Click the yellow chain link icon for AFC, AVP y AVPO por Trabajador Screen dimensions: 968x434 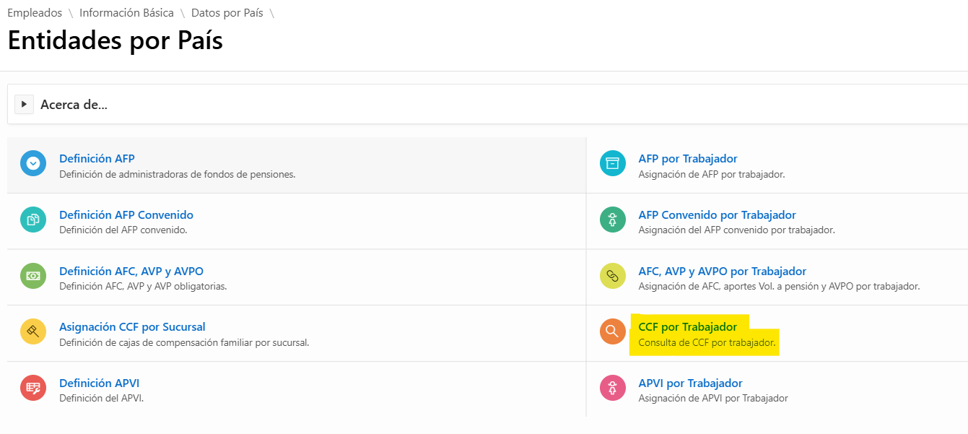[612, 275]
